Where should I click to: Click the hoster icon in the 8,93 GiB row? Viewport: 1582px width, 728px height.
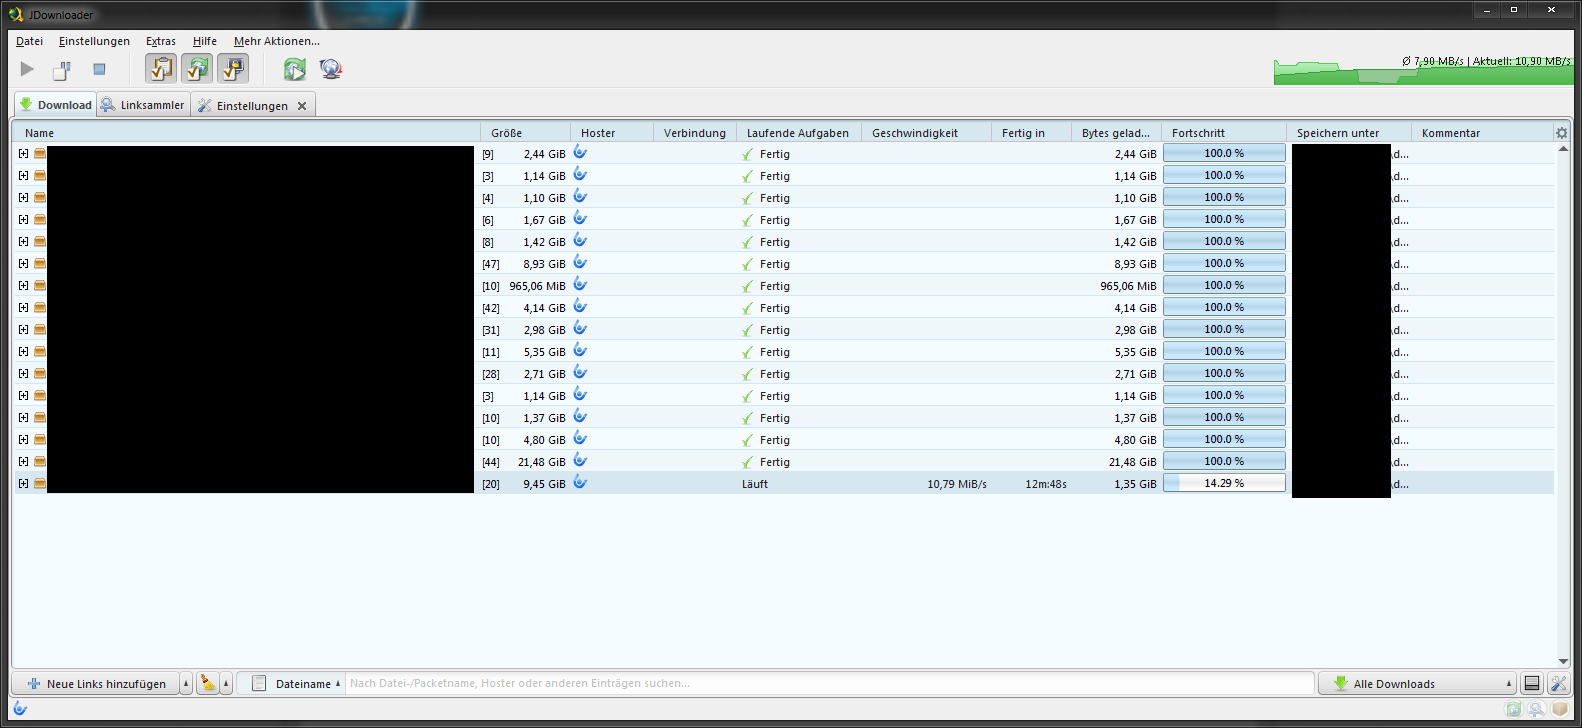pyautogui.click(x=580, y=262)
